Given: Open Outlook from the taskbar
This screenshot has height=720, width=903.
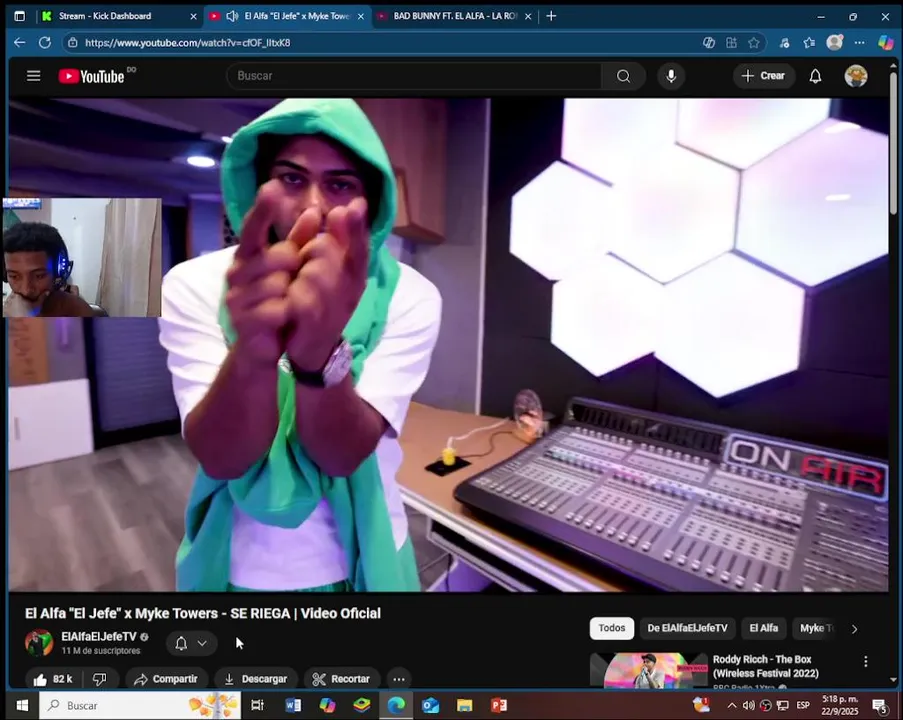Looking at the screenshot, I should tap(430, 705).
